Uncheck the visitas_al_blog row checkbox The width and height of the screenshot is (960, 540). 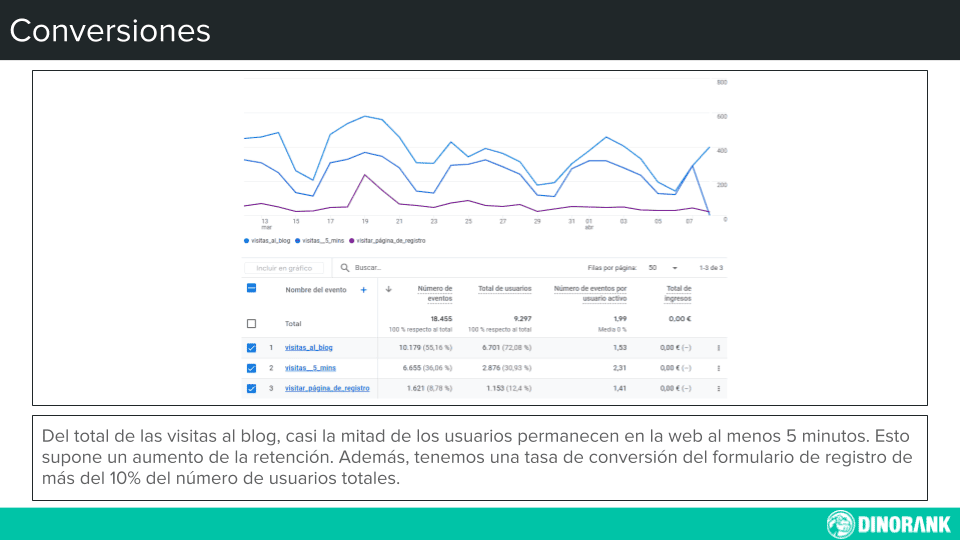point(251,348)
